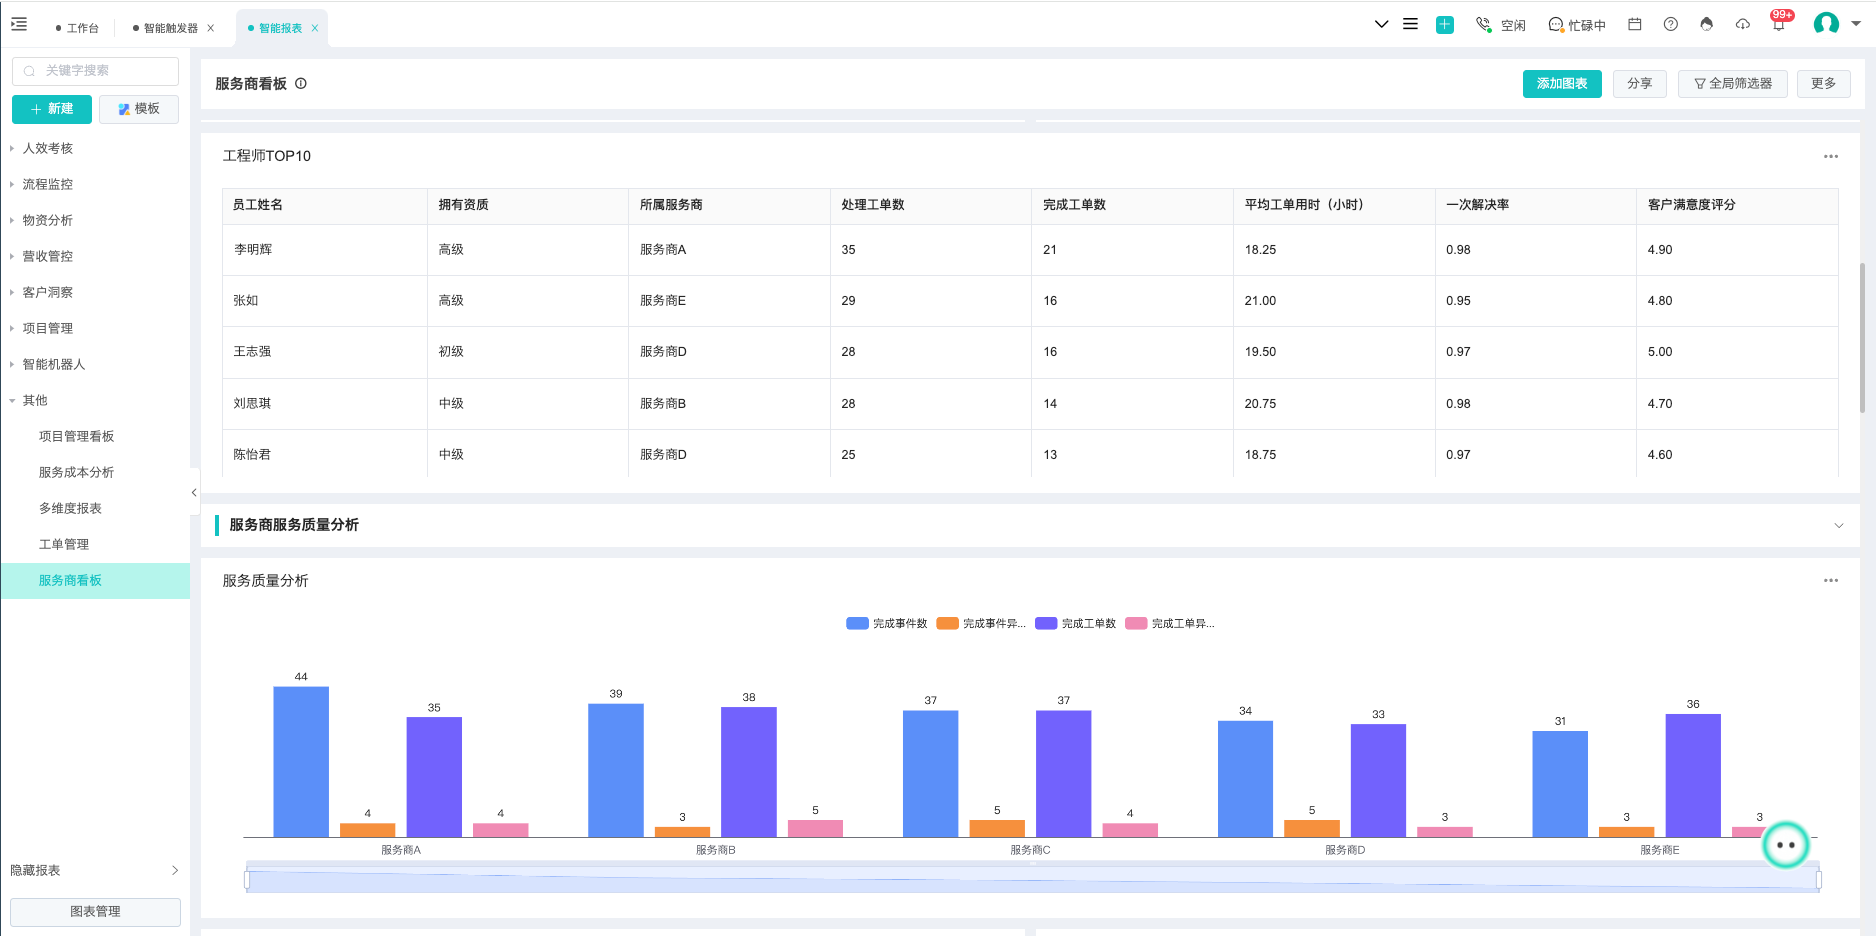
Task: Expand the 营收管控 tree node
Action: [x=12, y=256]
